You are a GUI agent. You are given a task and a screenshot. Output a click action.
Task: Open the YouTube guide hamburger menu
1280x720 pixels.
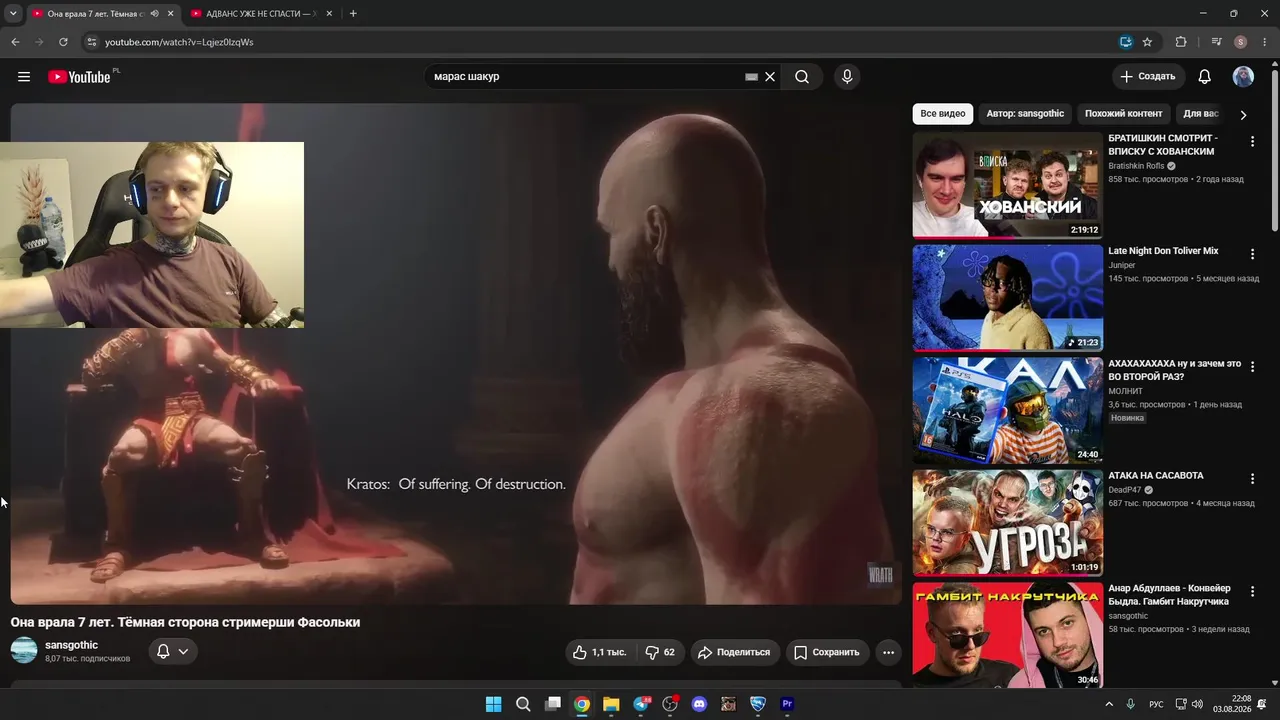coord(24,77)
